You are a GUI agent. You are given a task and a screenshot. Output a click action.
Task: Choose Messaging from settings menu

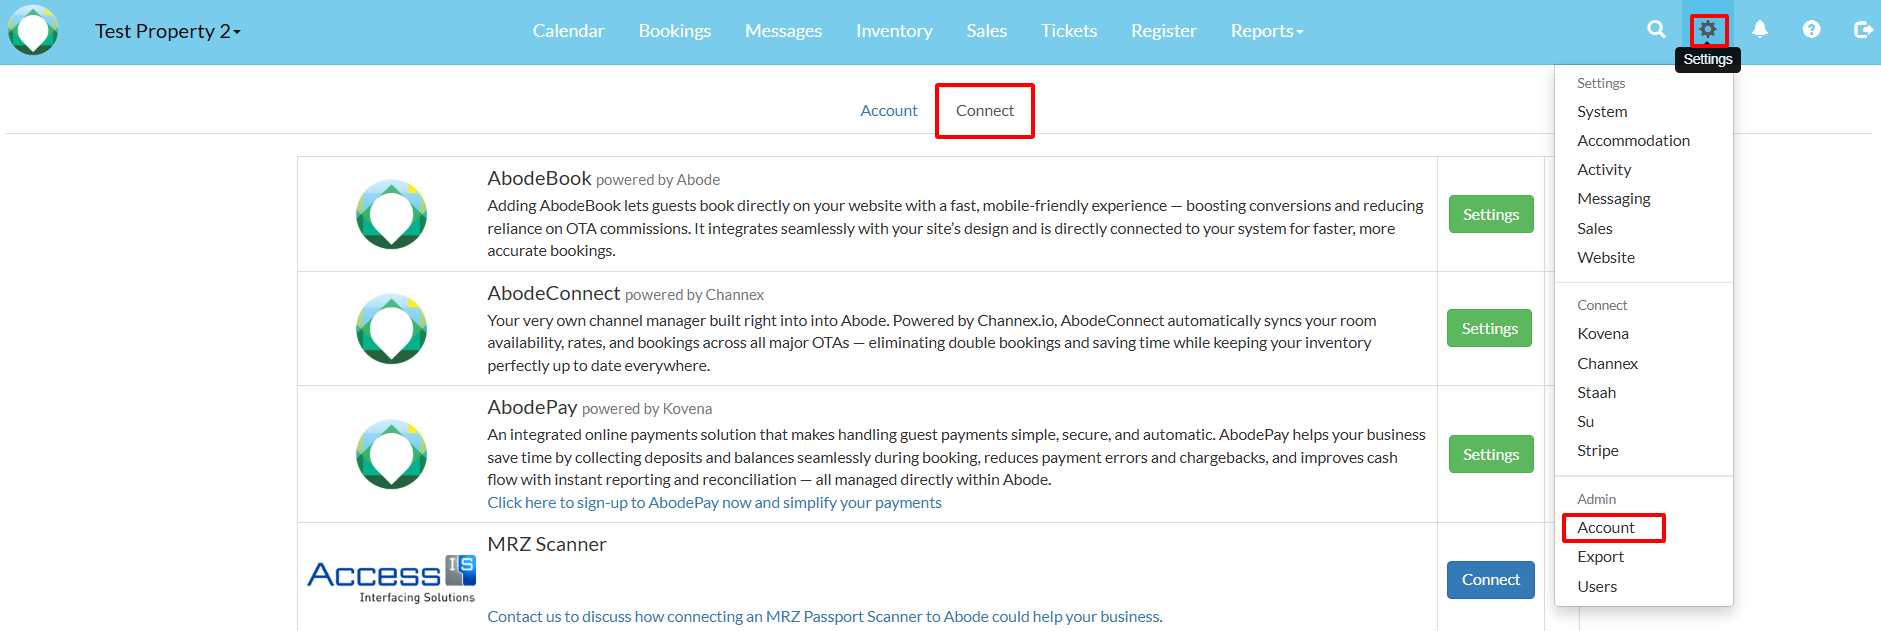click(x=1614, y=199)
